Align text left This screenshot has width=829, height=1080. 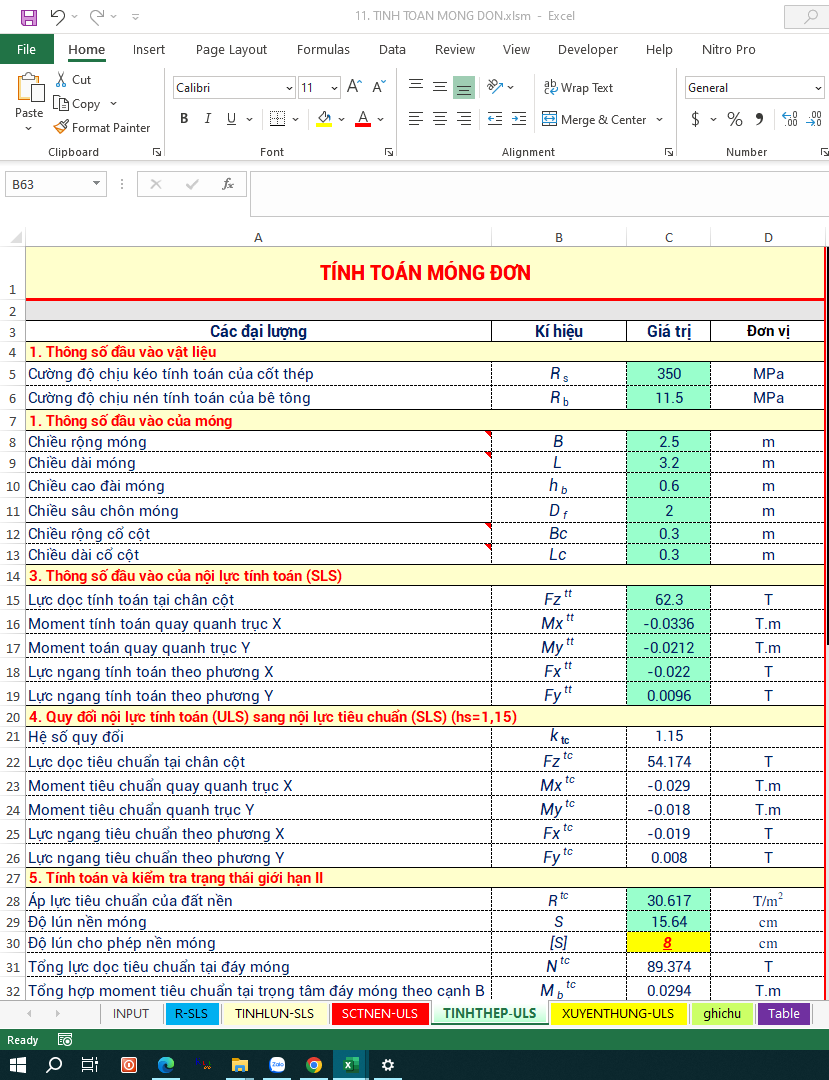416,118
